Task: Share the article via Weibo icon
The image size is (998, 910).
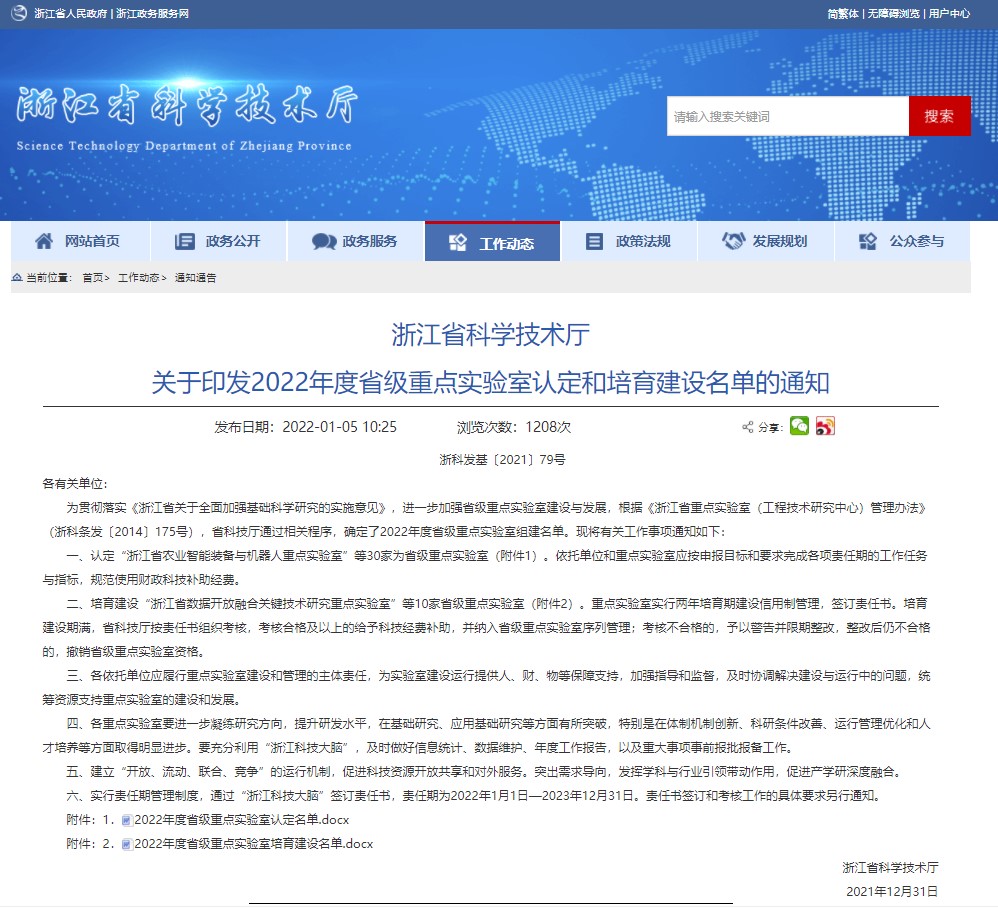Action: 825,426
